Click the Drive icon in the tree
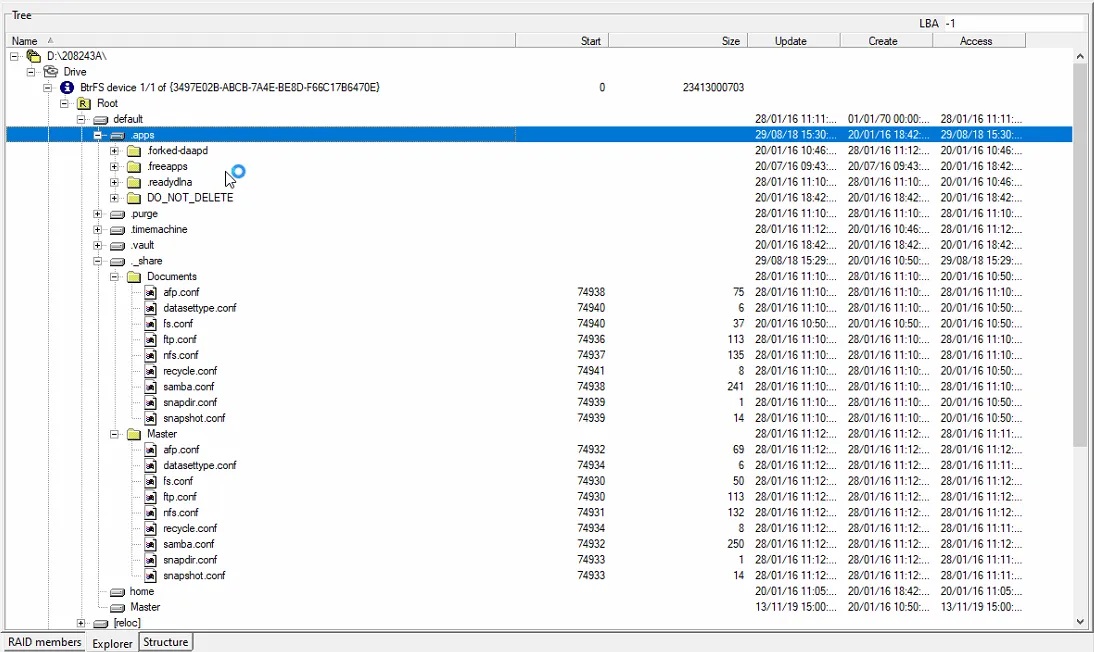 (51, 72)
